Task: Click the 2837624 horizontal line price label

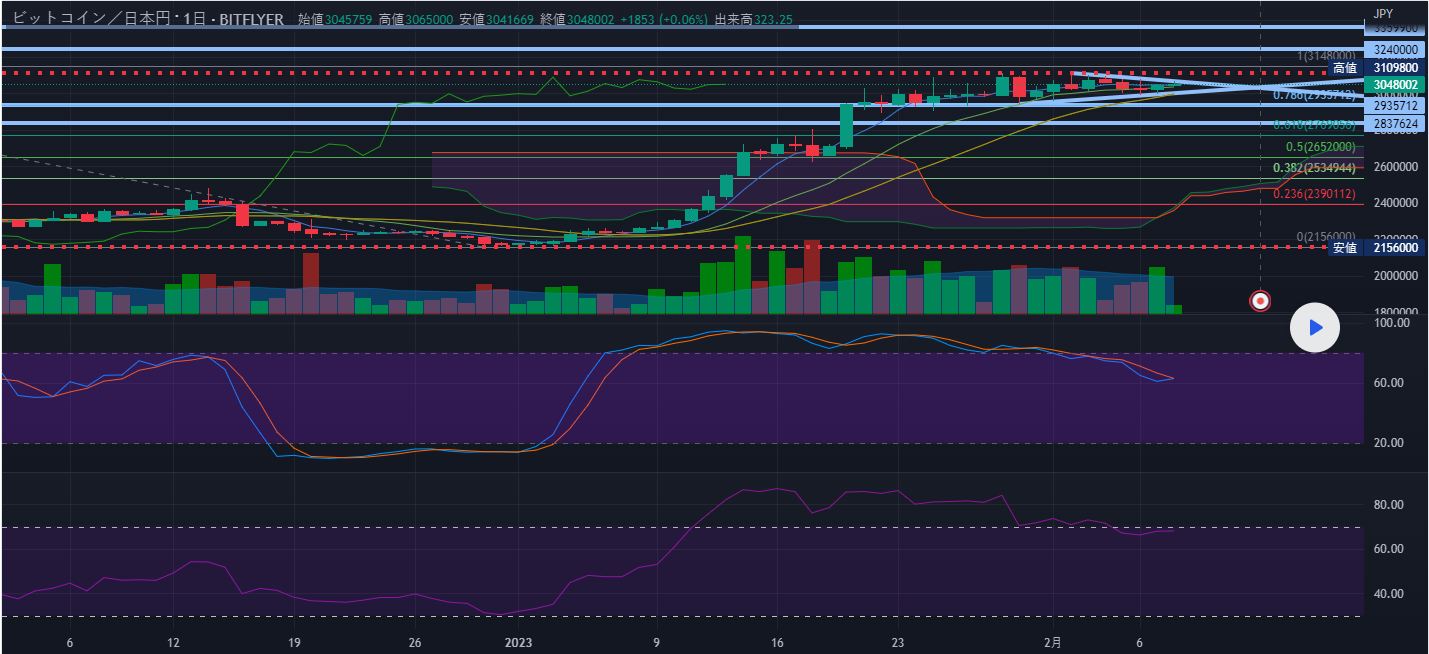Action: coord(1396,125)
